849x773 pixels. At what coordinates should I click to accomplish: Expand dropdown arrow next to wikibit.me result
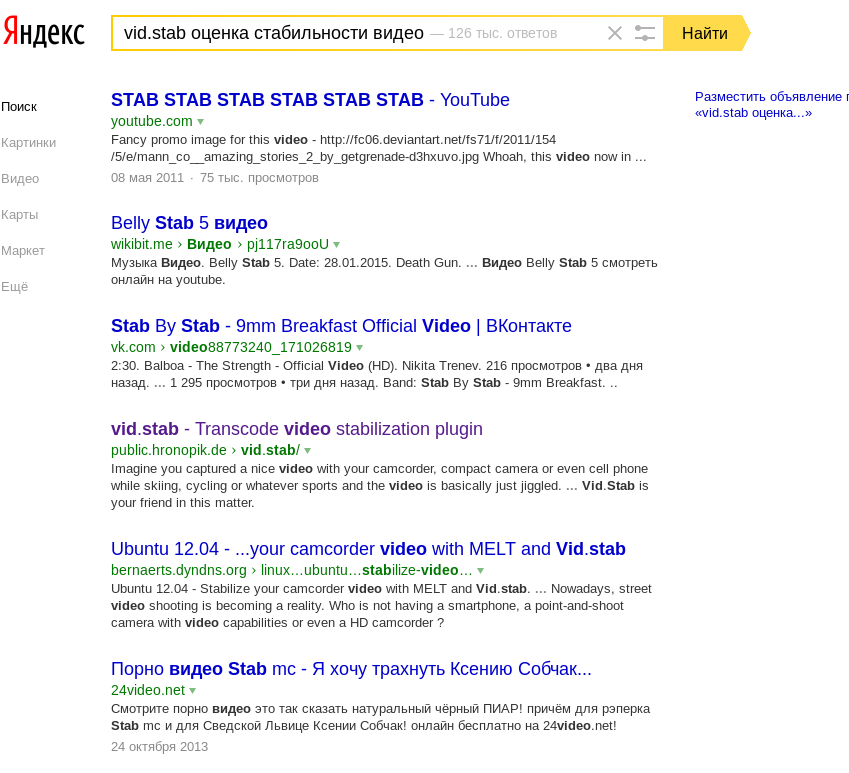(336, 245)
